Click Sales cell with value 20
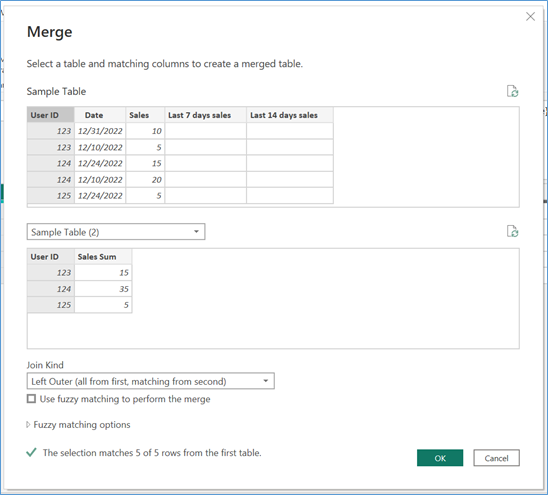 (x=145, y=180)
